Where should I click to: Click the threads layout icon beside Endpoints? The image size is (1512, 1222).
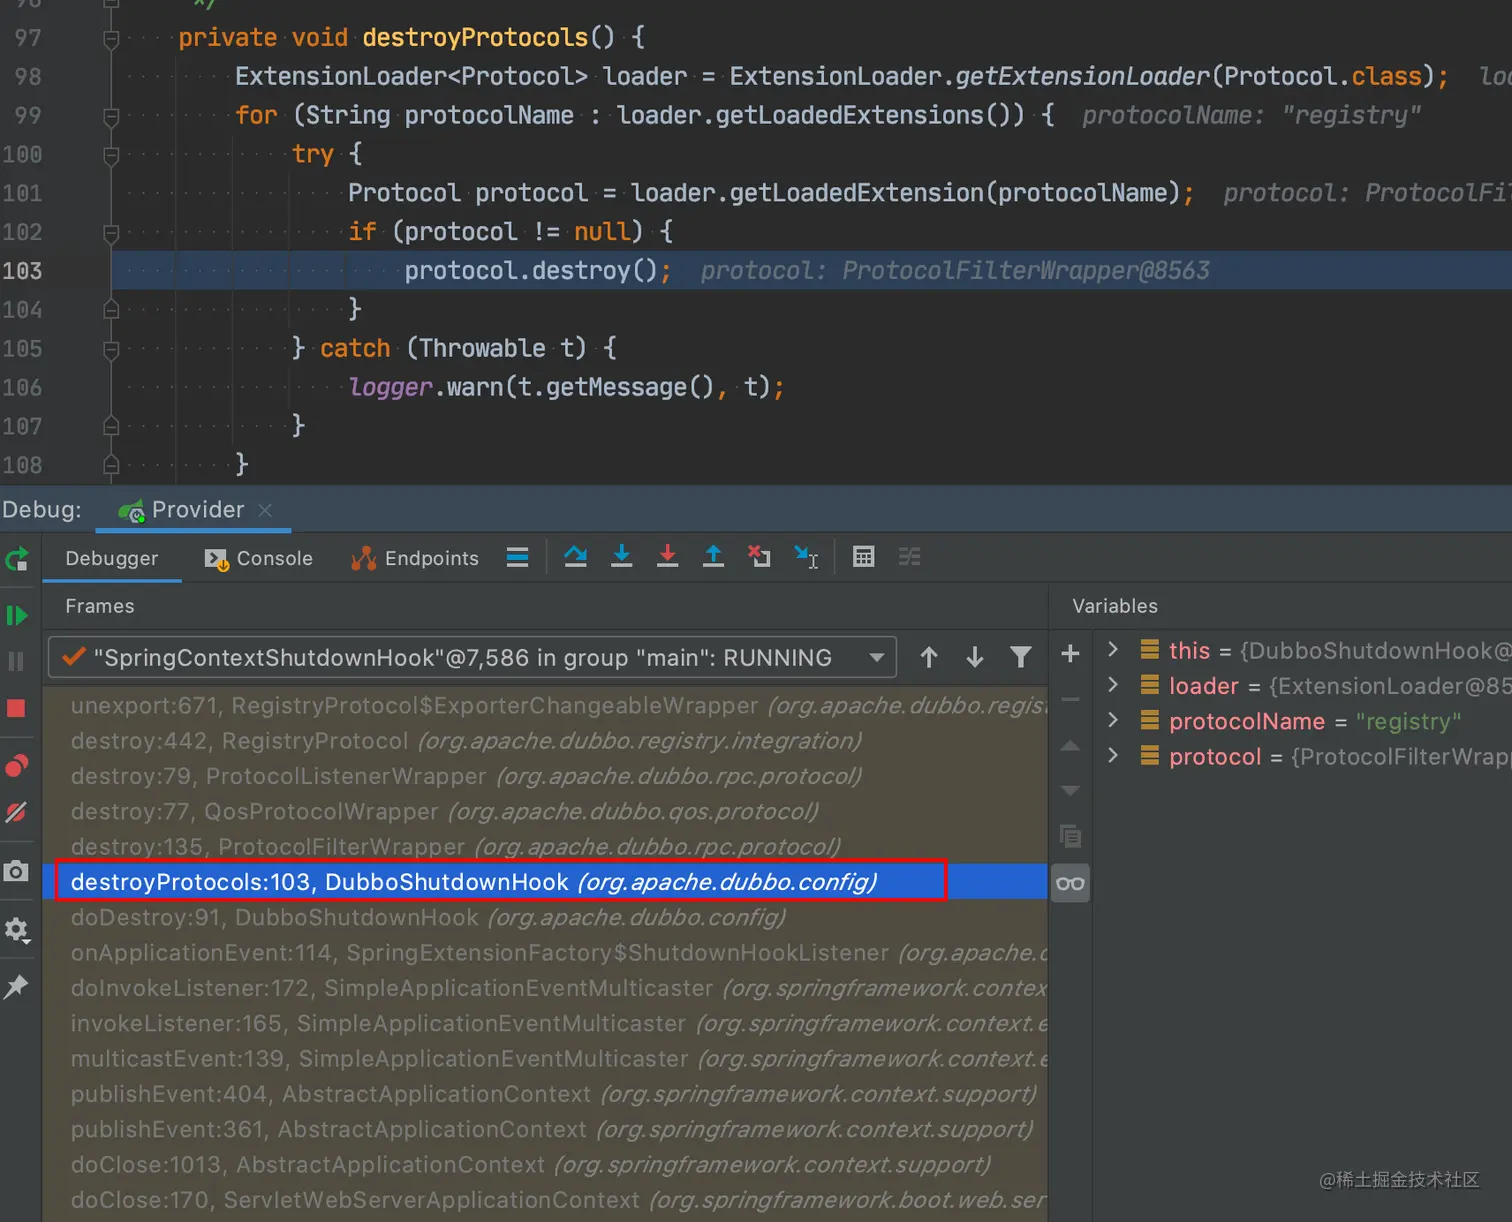tap(517, 557)
